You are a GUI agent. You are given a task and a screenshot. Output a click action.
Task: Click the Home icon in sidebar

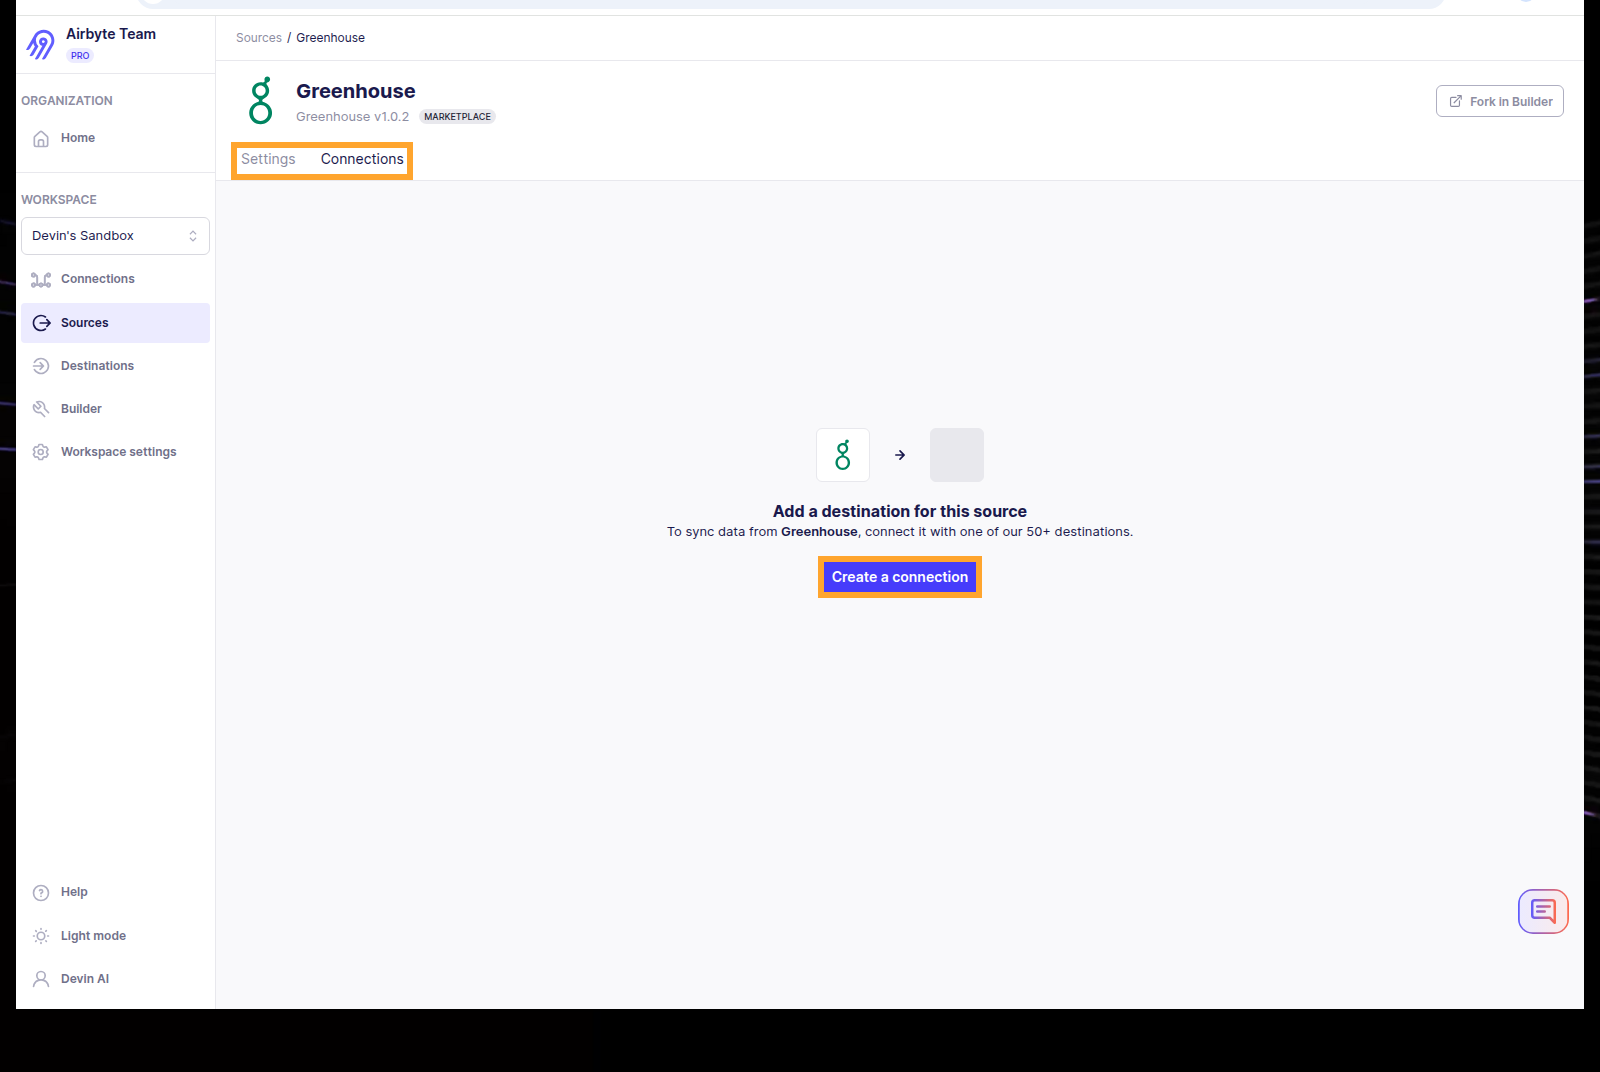pyautogui.click(x=41, y=139)
